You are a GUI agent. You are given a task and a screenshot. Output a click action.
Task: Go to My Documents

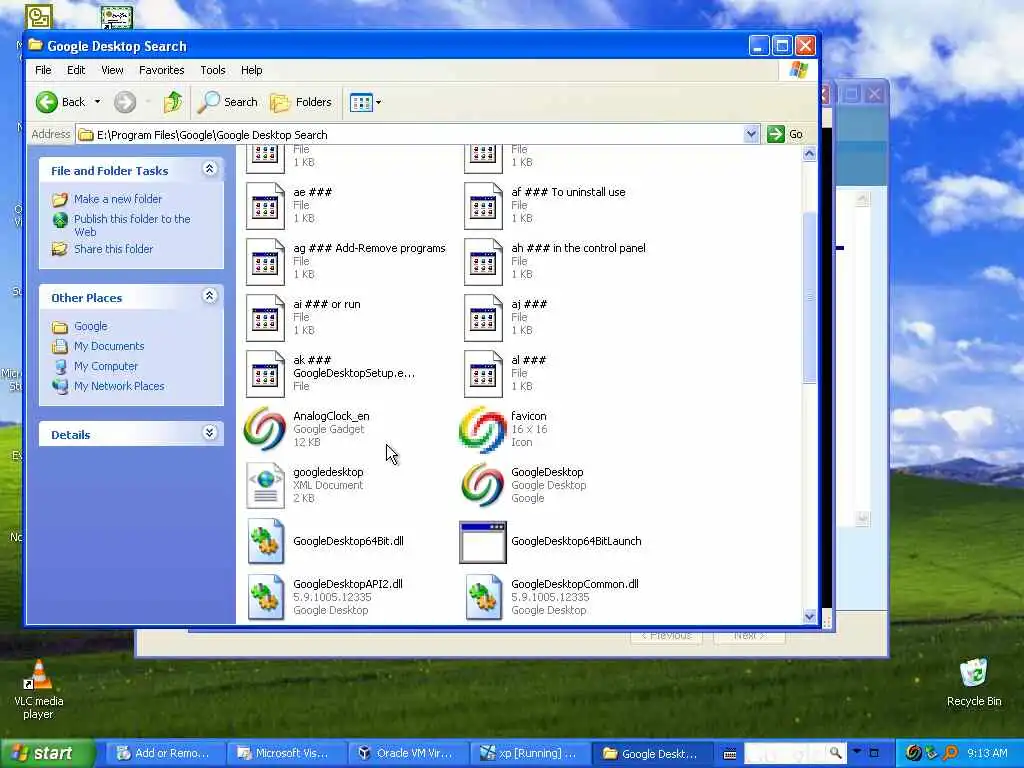108,346
